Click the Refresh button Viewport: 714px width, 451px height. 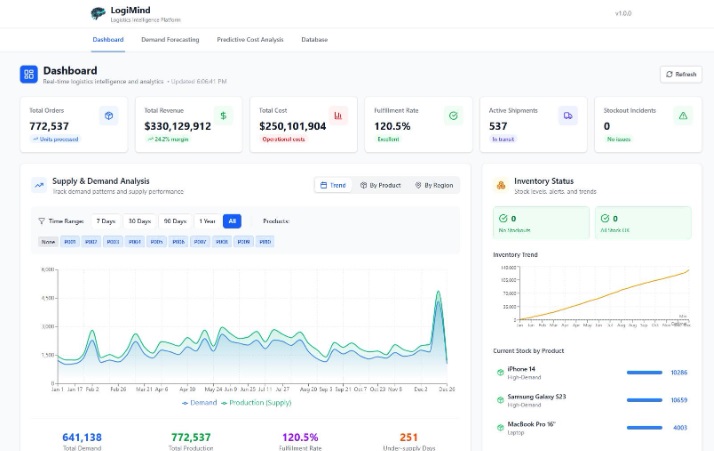click(x=681, y=74)
